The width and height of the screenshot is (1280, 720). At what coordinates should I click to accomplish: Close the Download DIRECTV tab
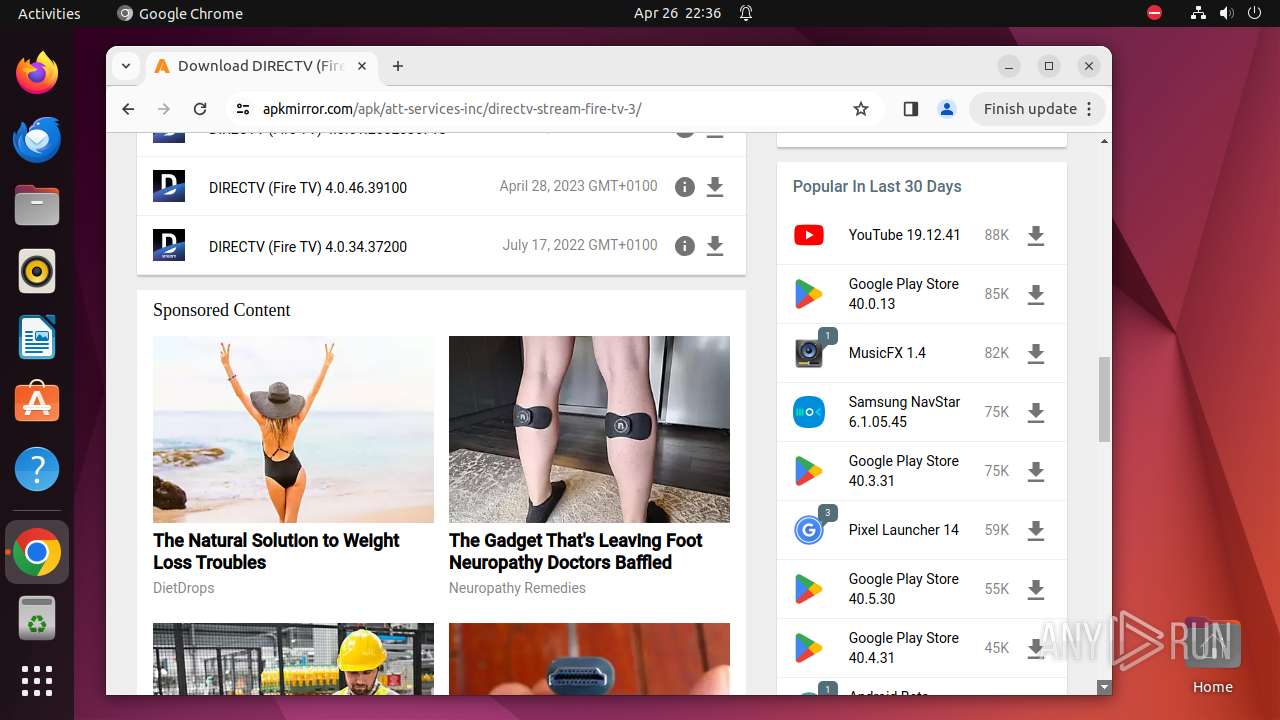[x=362, y=66]
